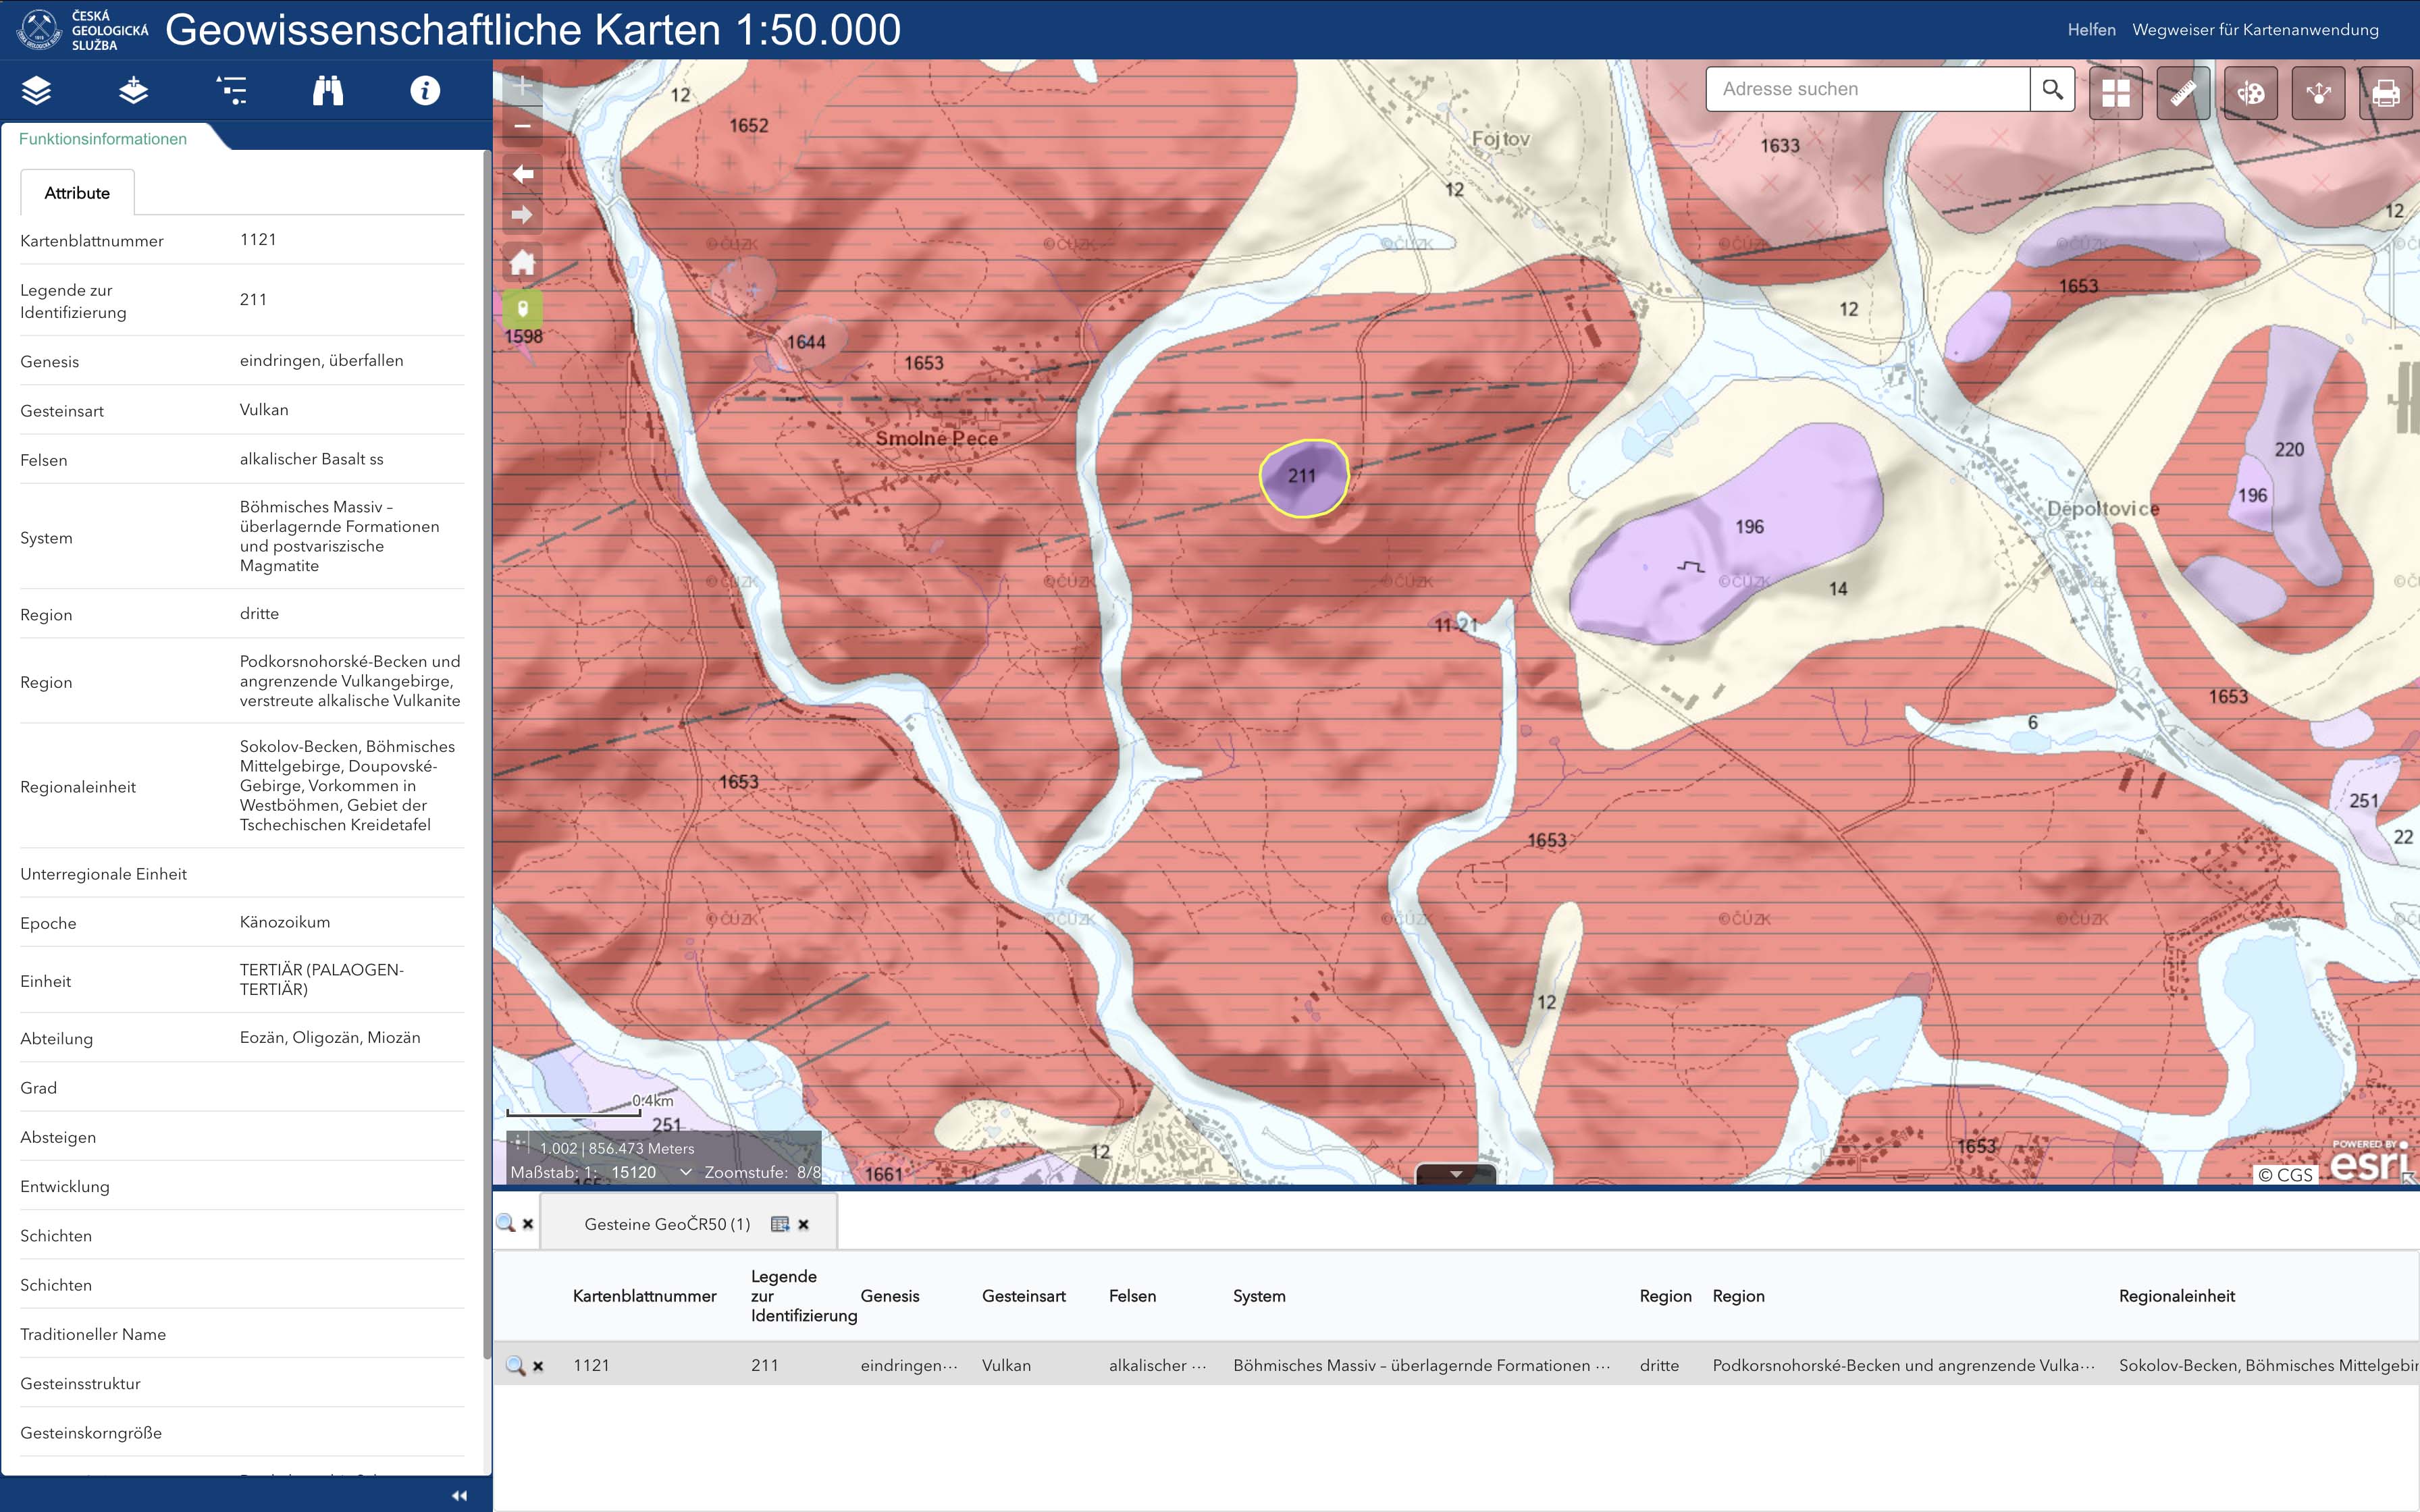Open the layer list panel icon

click(36, 91)
